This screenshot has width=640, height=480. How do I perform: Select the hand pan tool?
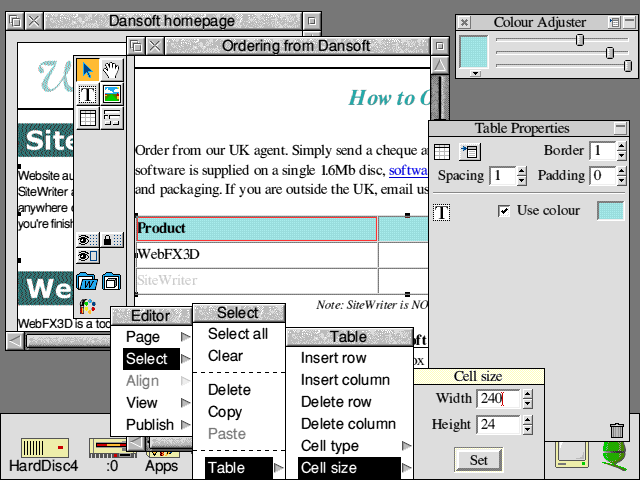point(112,70)
